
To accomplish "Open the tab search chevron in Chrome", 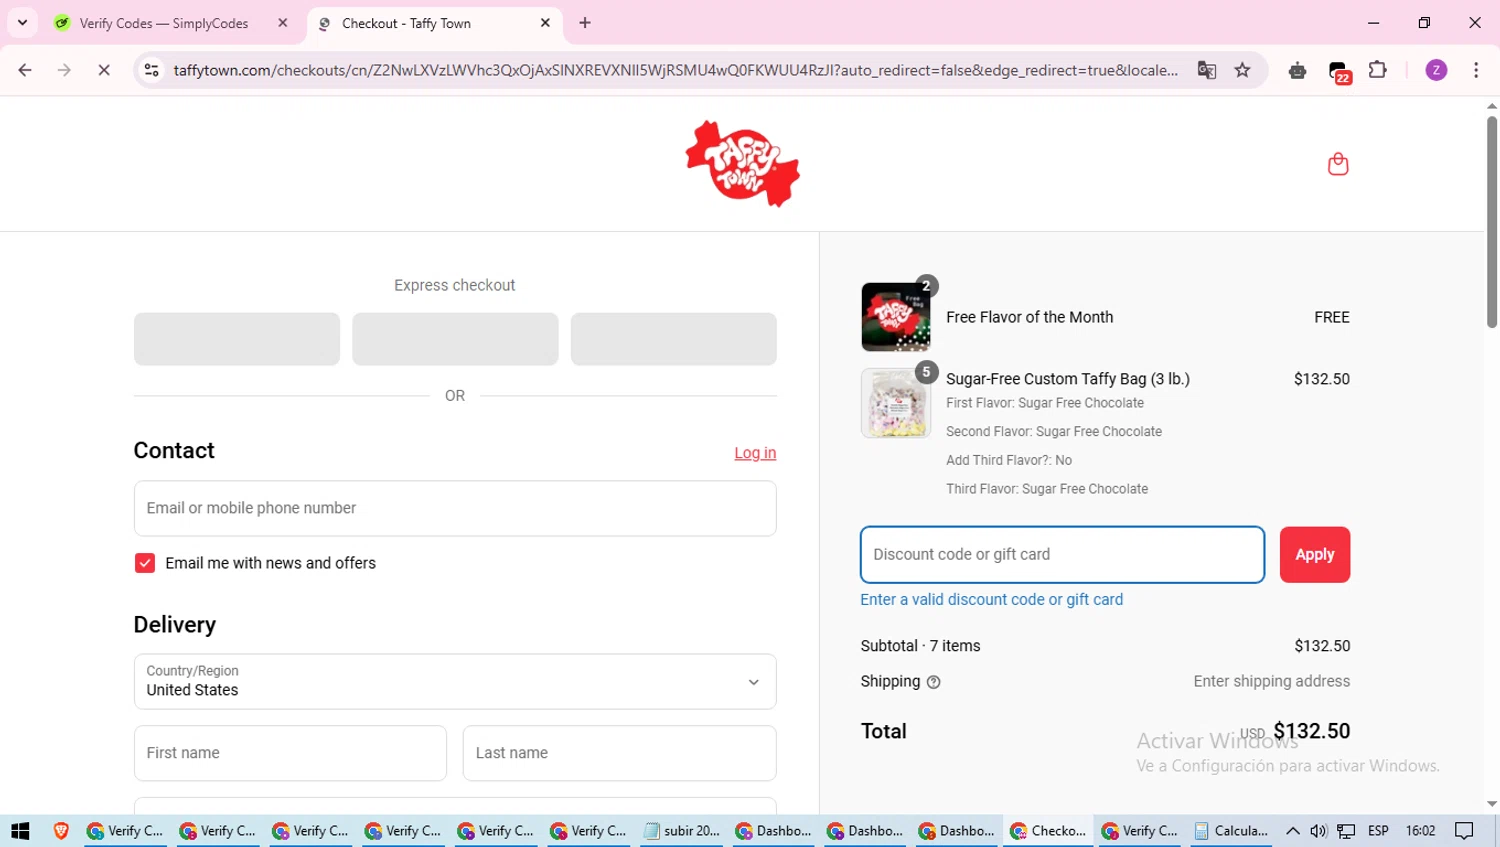I will (22, 22).
